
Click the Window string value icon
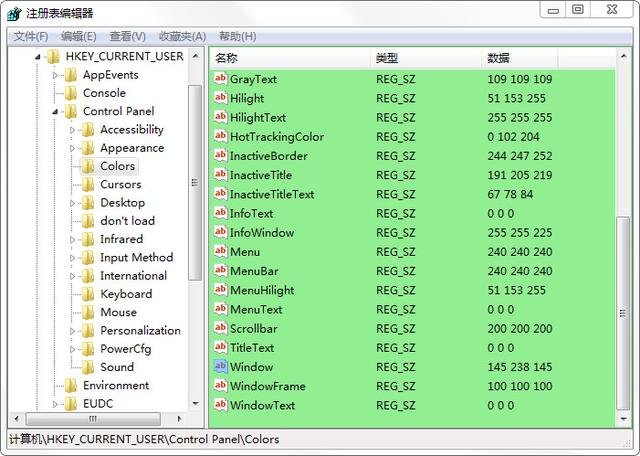[220, 366]
